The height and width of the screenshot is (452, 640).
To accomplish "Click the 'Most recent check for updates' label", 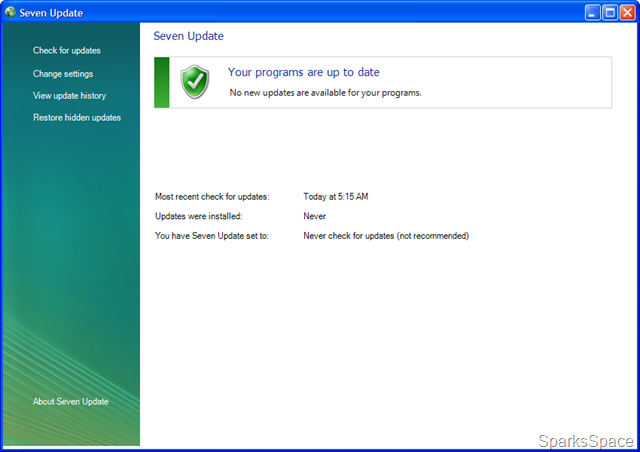I will (x=212, y=196).
